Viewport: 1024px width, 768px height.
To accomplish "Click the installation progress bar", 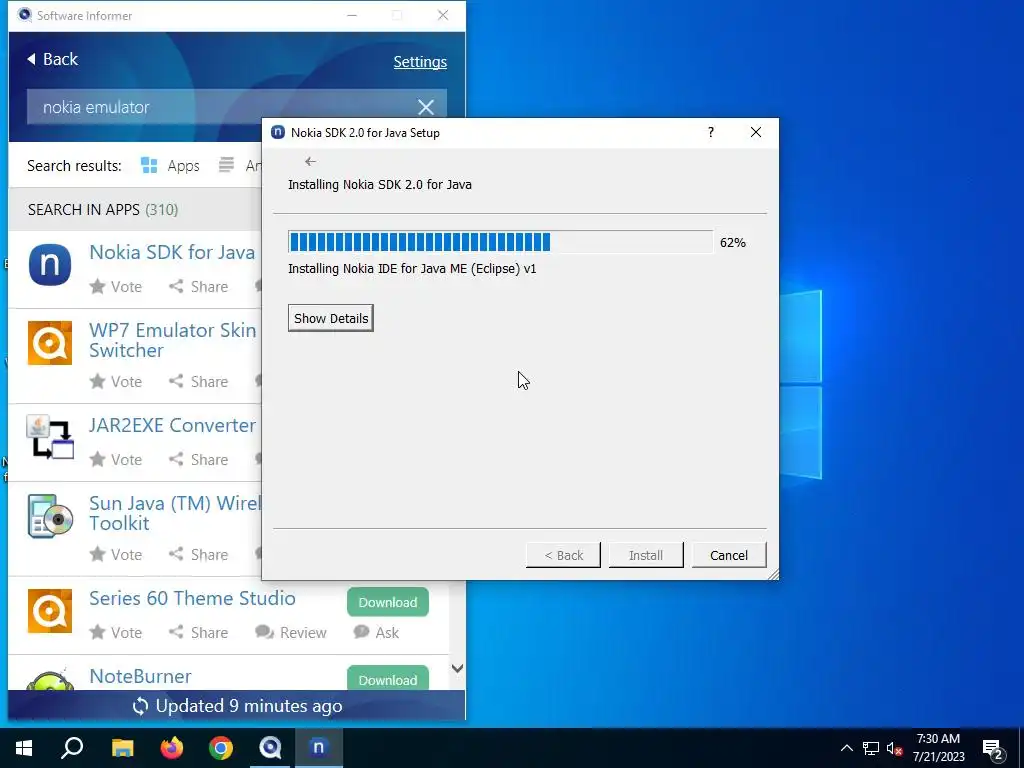I will coord(500,242).
